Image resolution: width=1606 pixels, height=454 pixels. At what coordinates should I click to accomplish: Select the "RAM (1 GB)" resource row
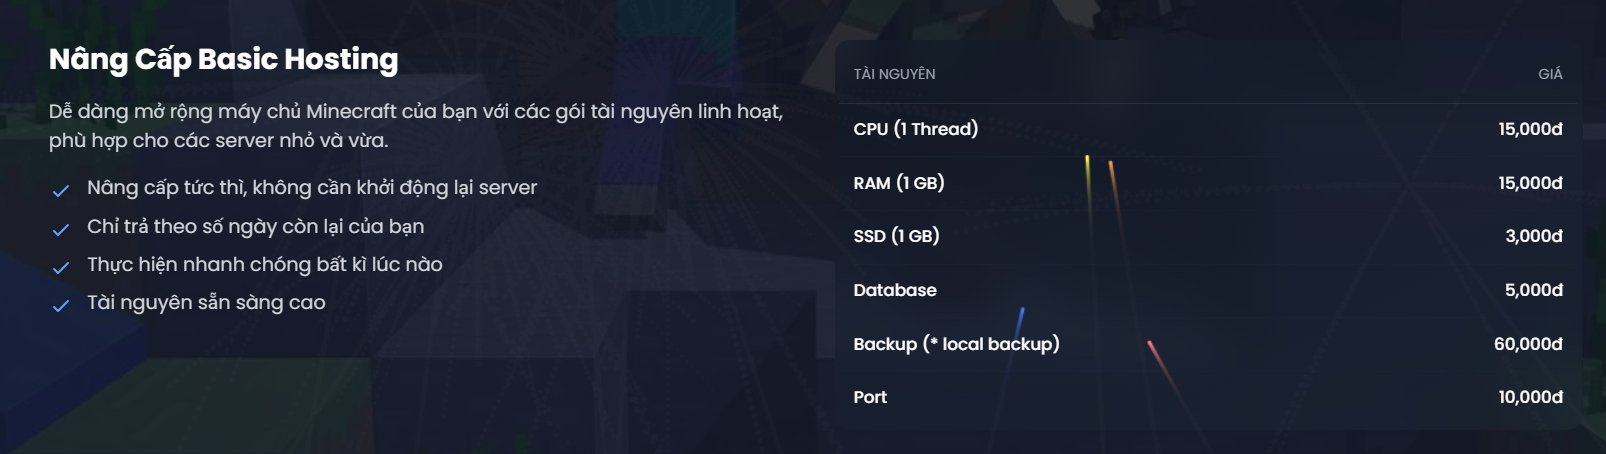898,183
